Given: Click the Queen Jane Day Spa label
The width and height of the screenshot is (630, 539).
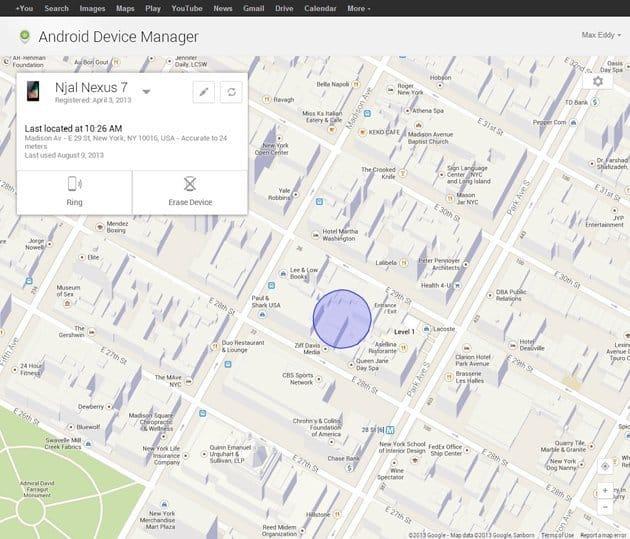Looking at the screenshot, I should pos(372,364).
